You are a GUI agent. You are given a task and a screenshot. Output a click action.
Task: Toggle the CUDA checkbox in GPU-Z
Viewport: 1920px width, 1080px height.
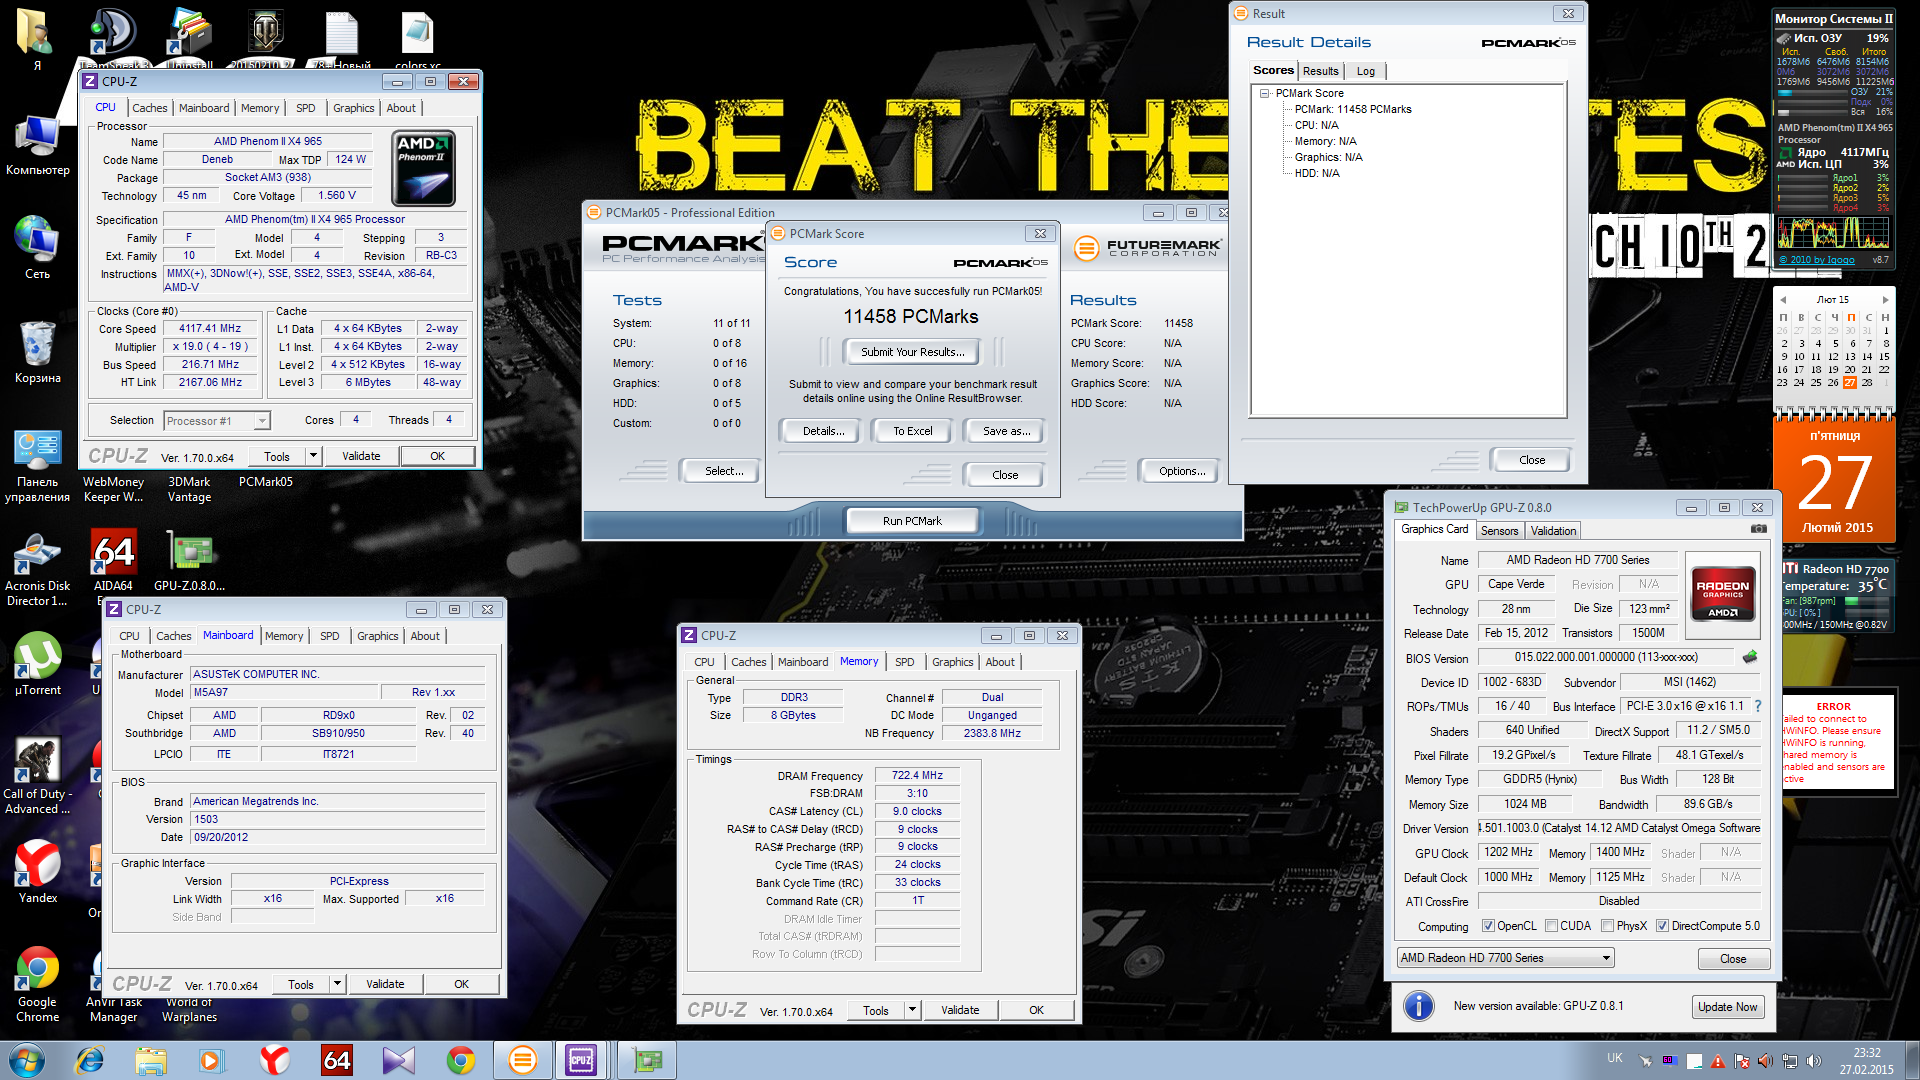[x=1551, y=926]
